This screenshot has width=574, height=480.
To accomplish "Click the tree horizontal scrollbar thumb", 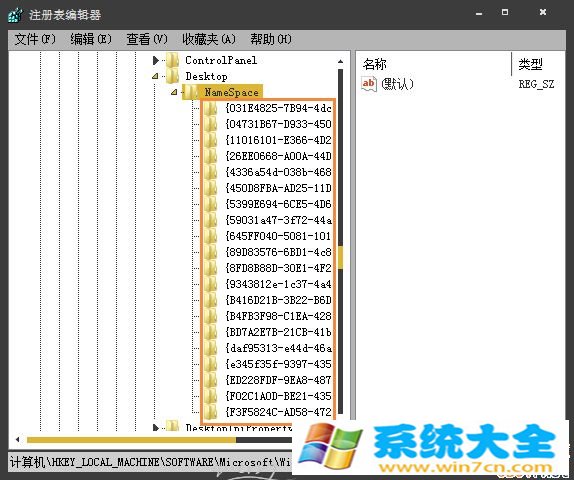I will 131,440.
